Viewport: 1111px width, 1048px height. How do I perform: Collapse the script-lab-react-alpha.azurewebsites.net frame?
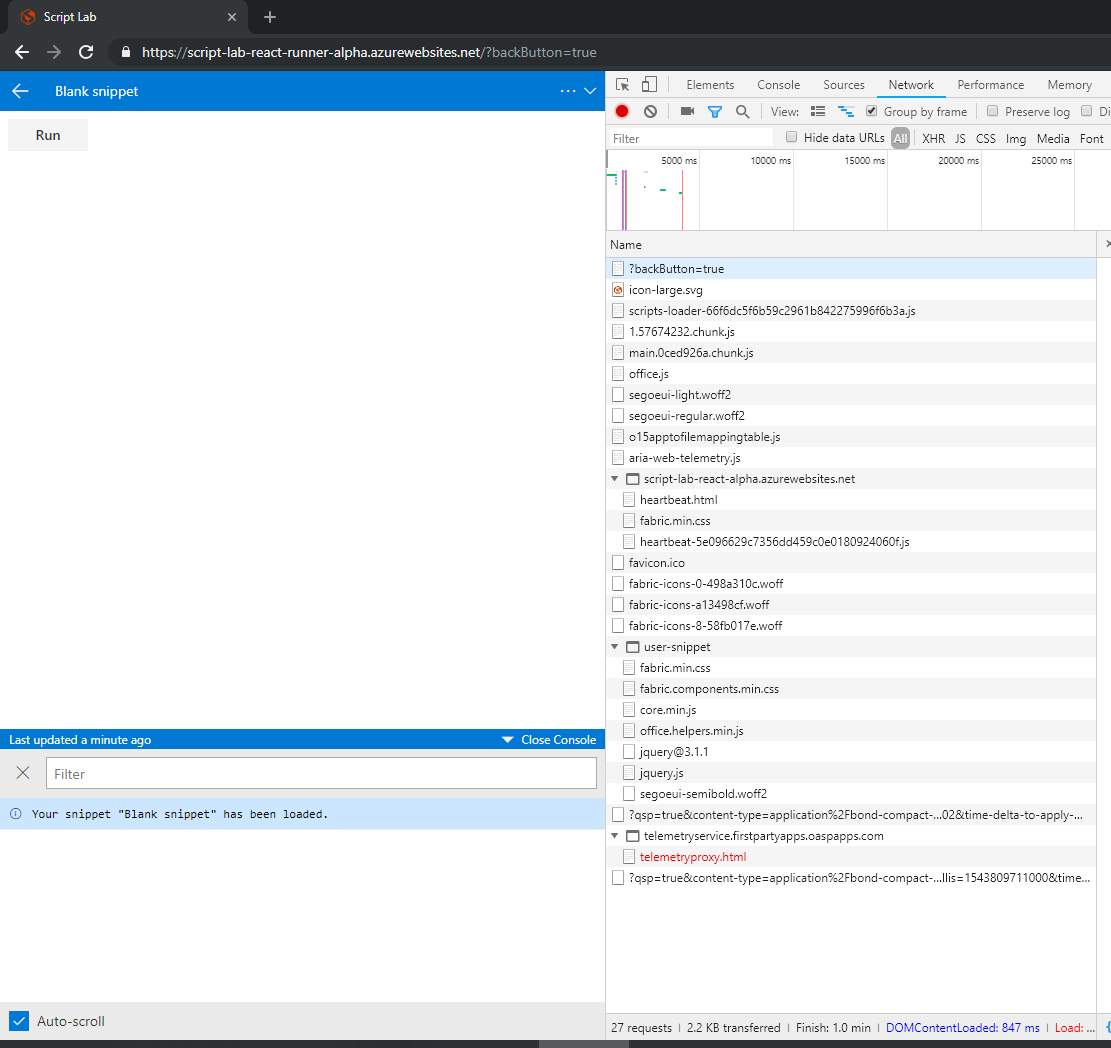(615, 478)
